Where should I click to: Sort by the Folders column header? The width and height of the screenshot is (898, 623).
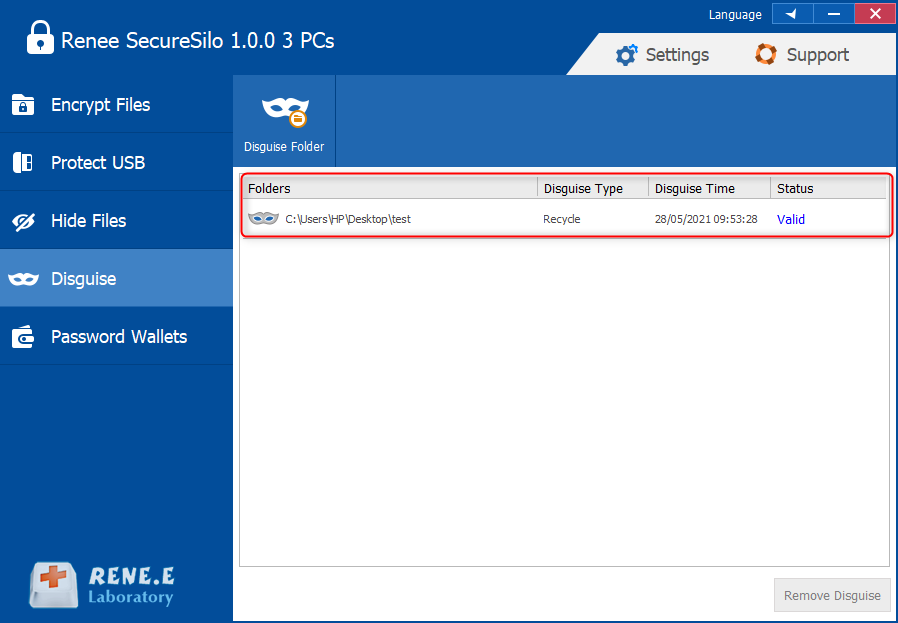390,188
